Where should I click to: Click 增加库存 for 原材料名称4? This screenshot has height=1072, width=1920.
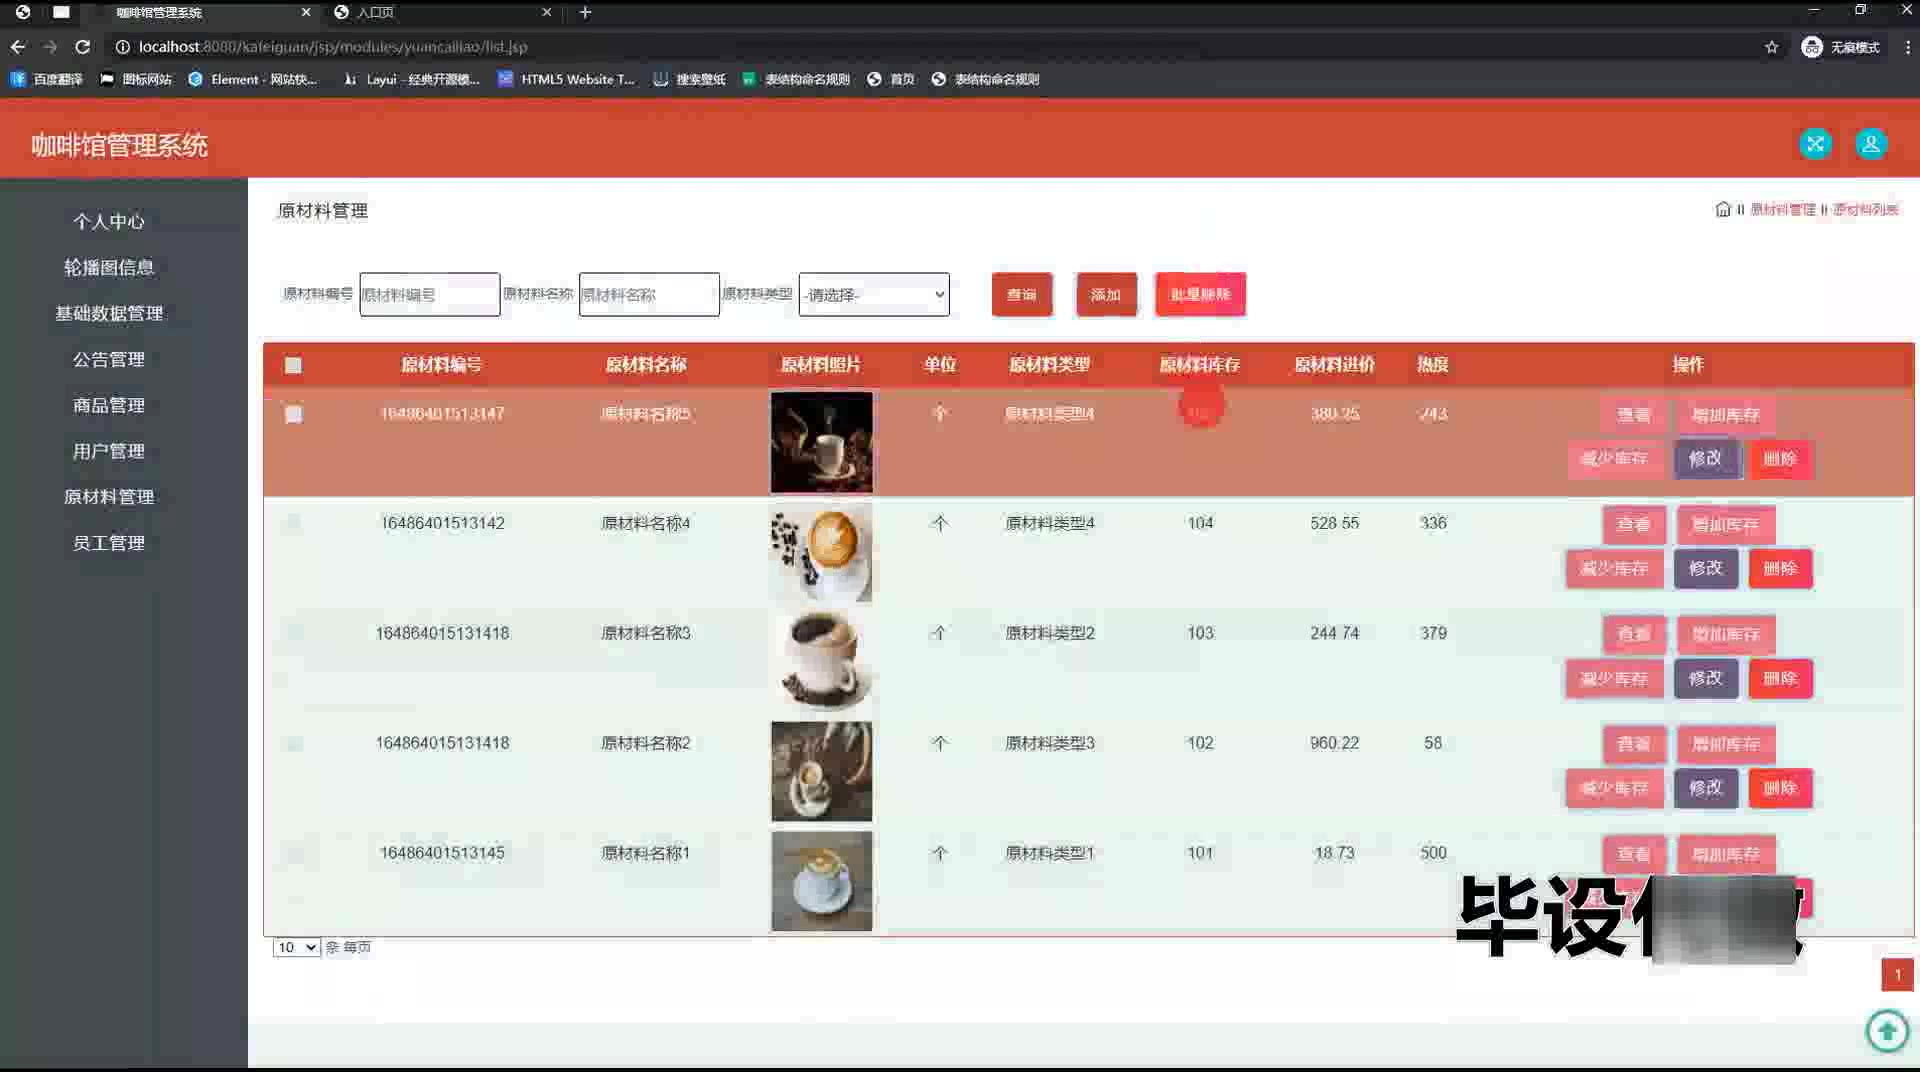pos(1725,524)
